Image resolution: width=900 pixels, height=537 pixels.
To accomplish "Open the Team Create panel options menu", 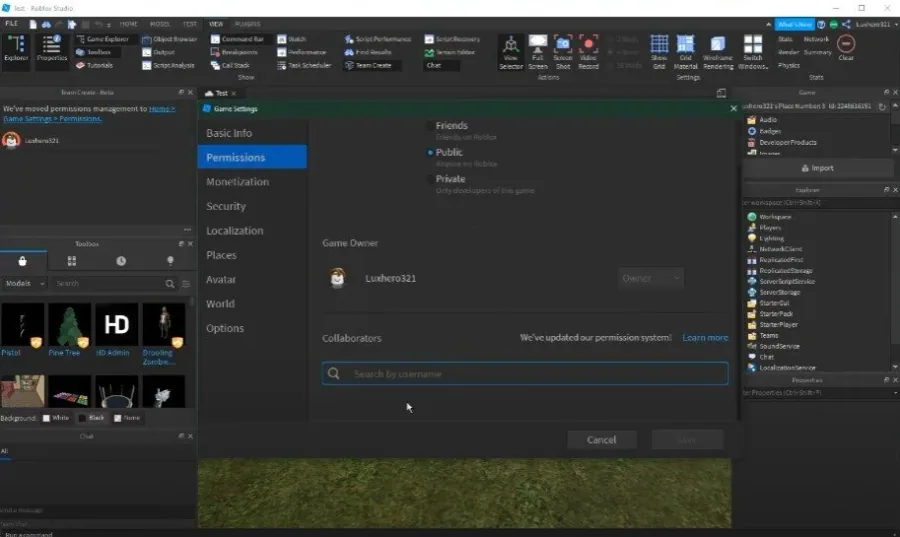I will [187, 229].
